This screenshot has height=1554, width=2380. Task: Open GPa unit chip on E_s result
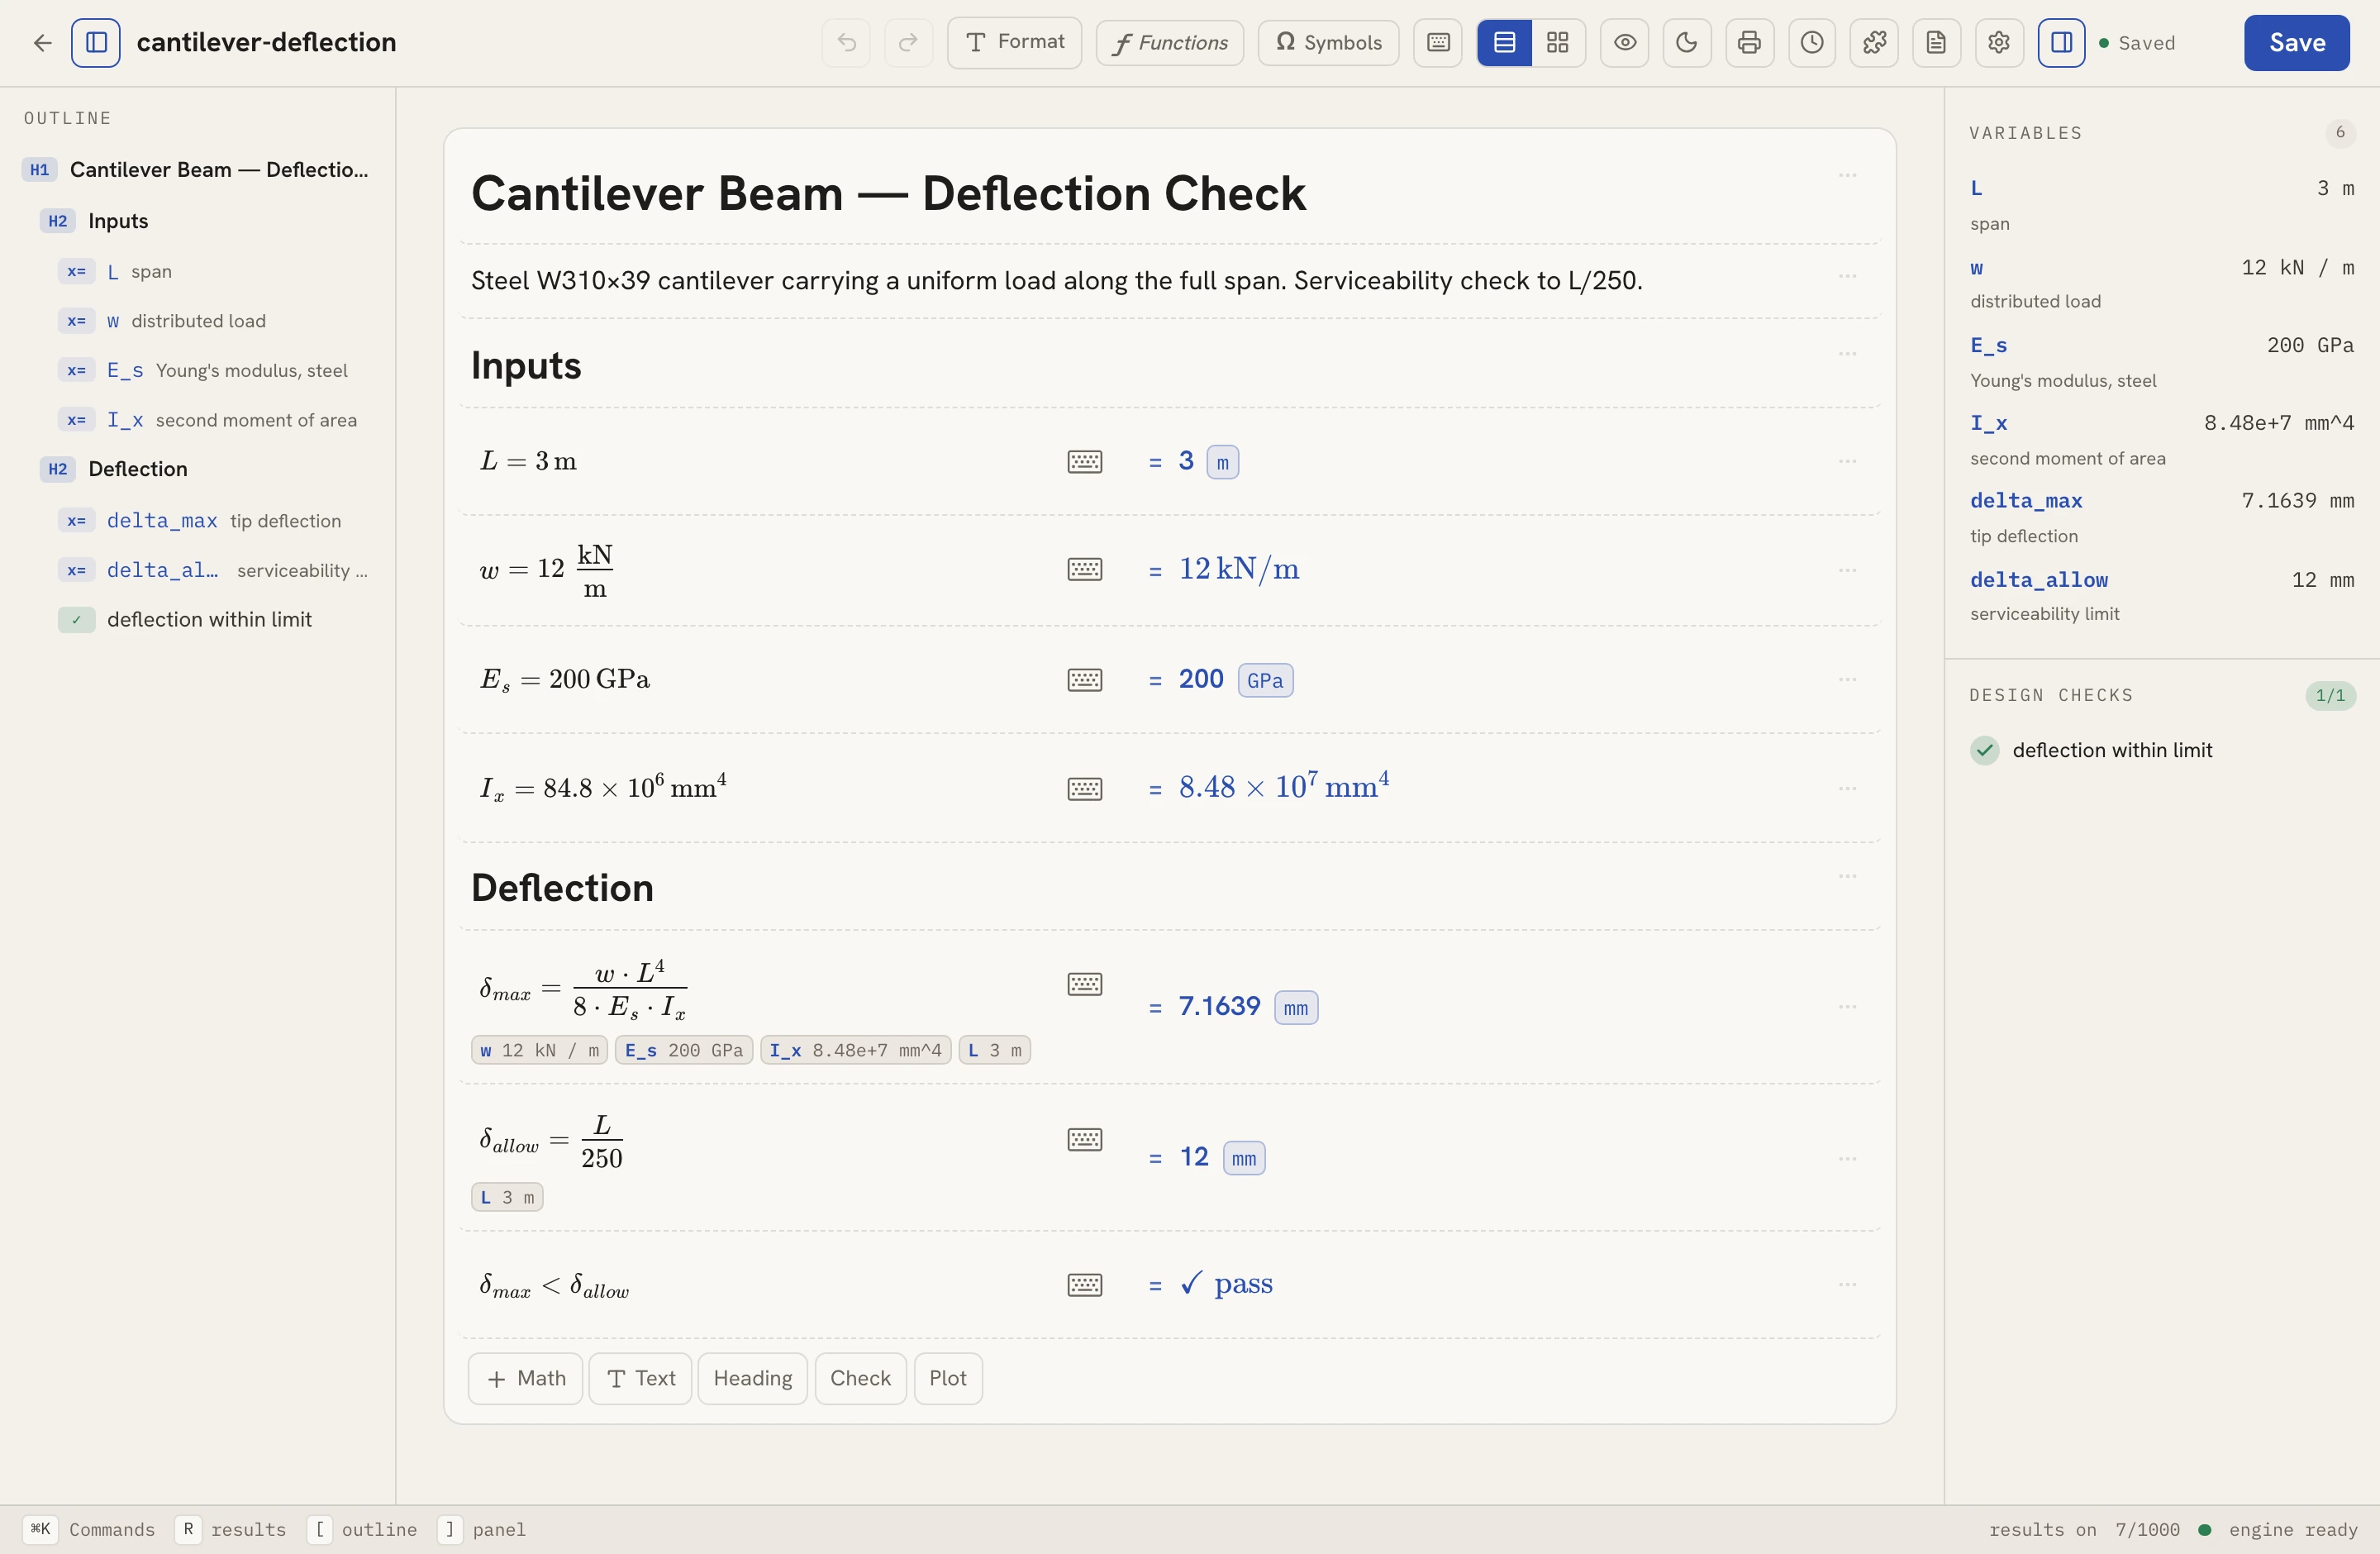click(1265, 681)
